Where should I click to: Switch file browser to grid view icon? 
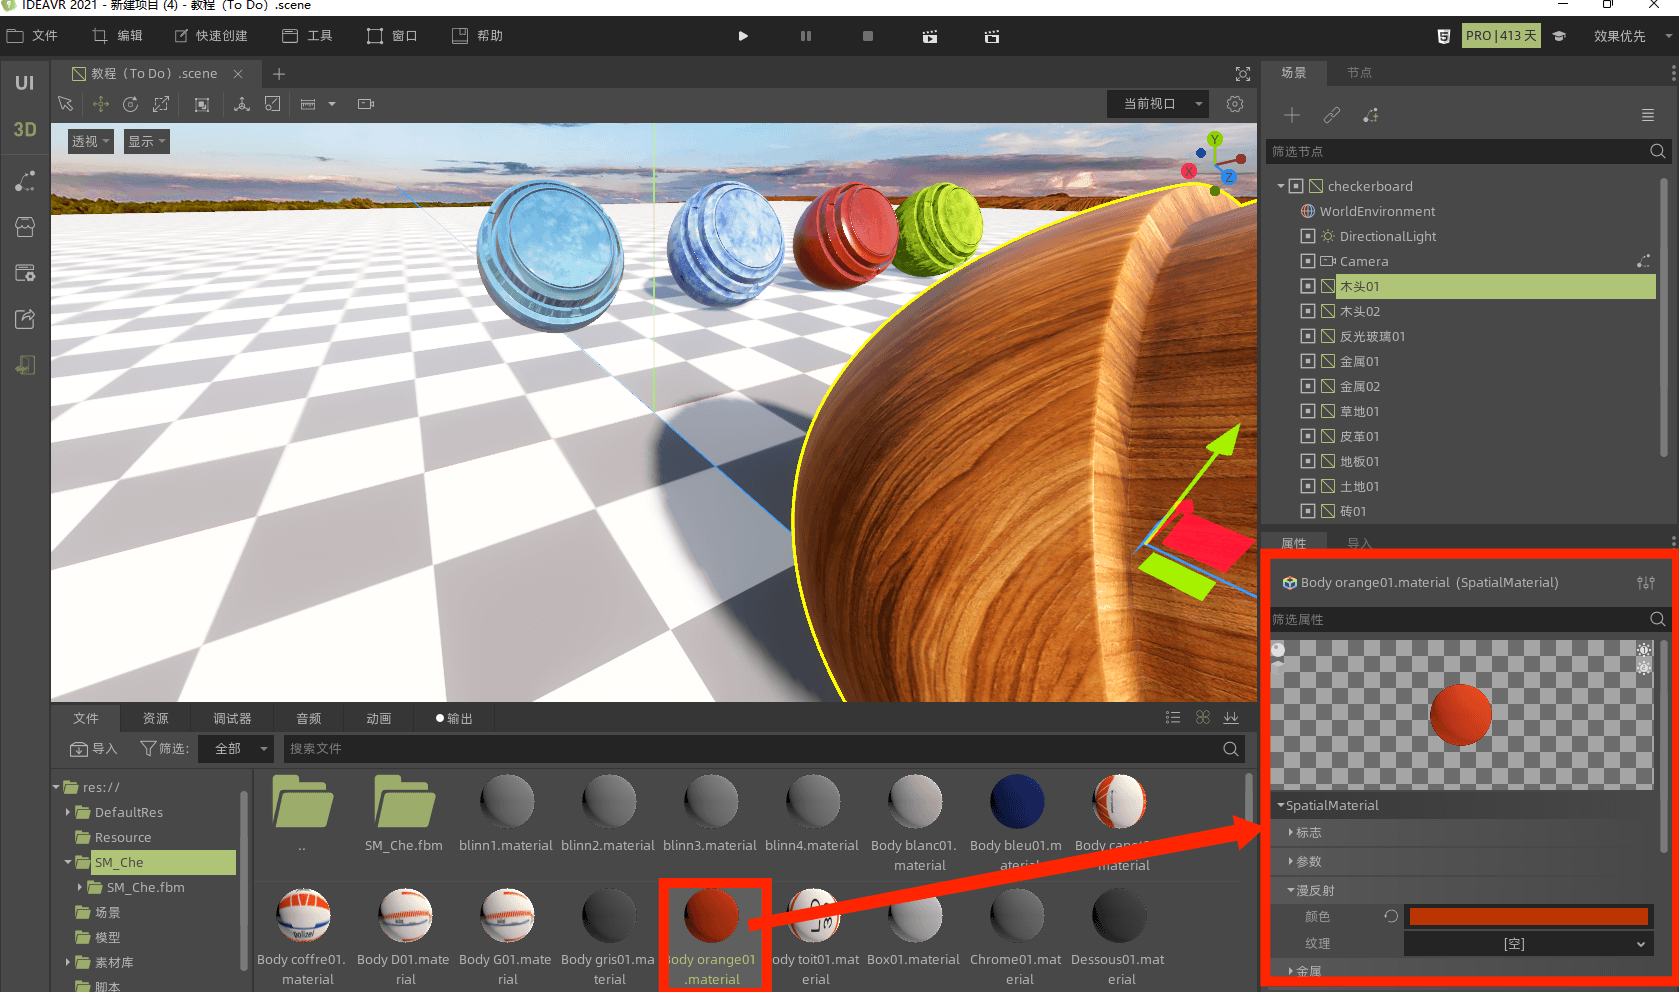[1203, 718]
